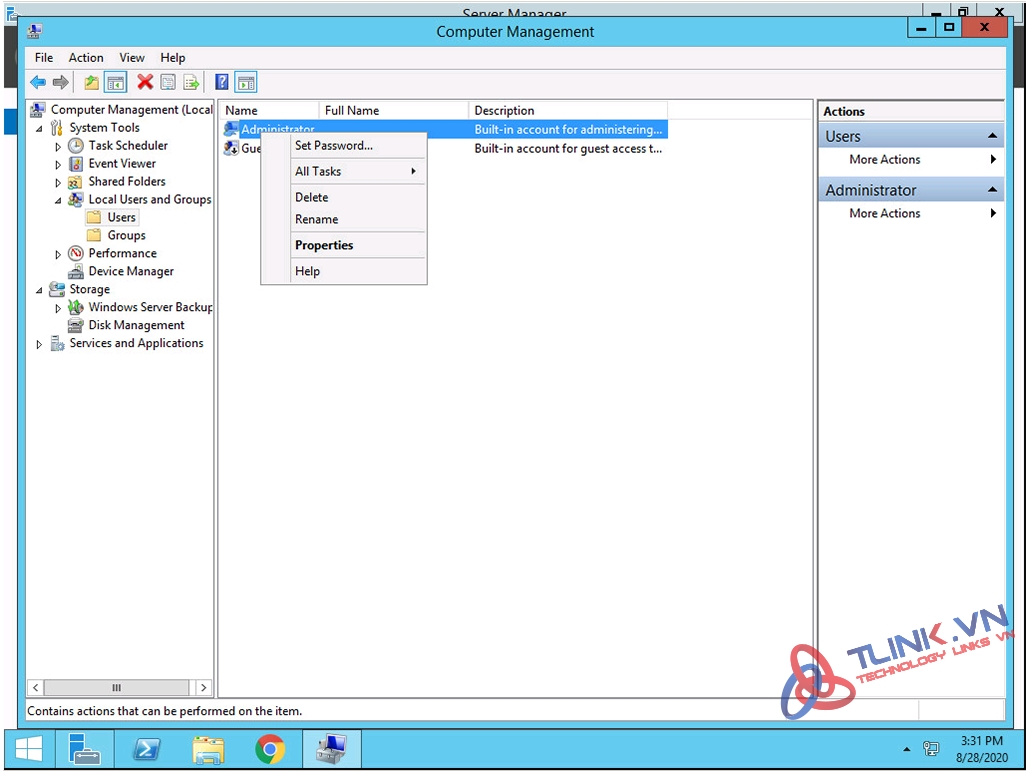
Task: Click the Up One Level folder icon
Action: (91, 83)
